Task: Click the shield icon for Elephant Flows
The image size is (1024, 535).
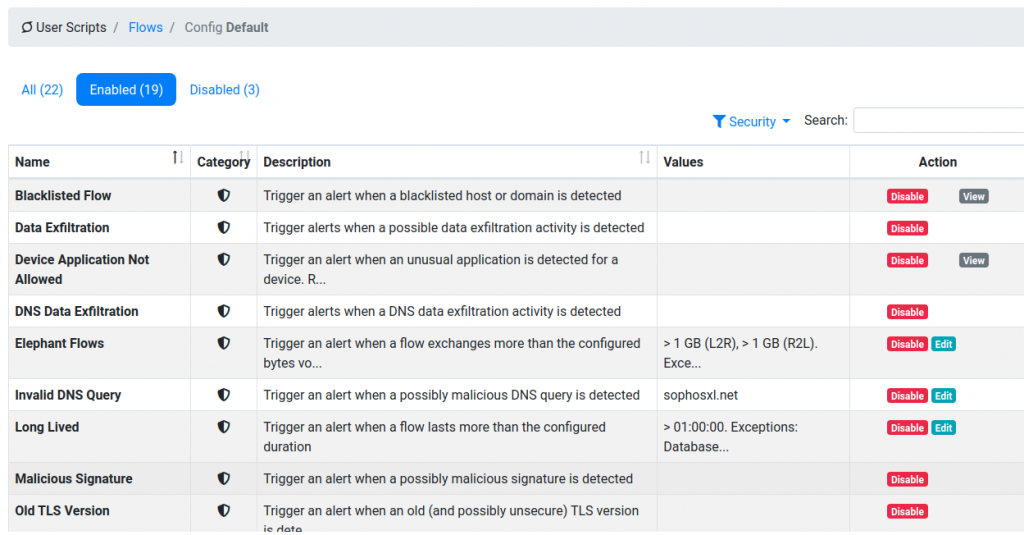Action: coord(223,343)
